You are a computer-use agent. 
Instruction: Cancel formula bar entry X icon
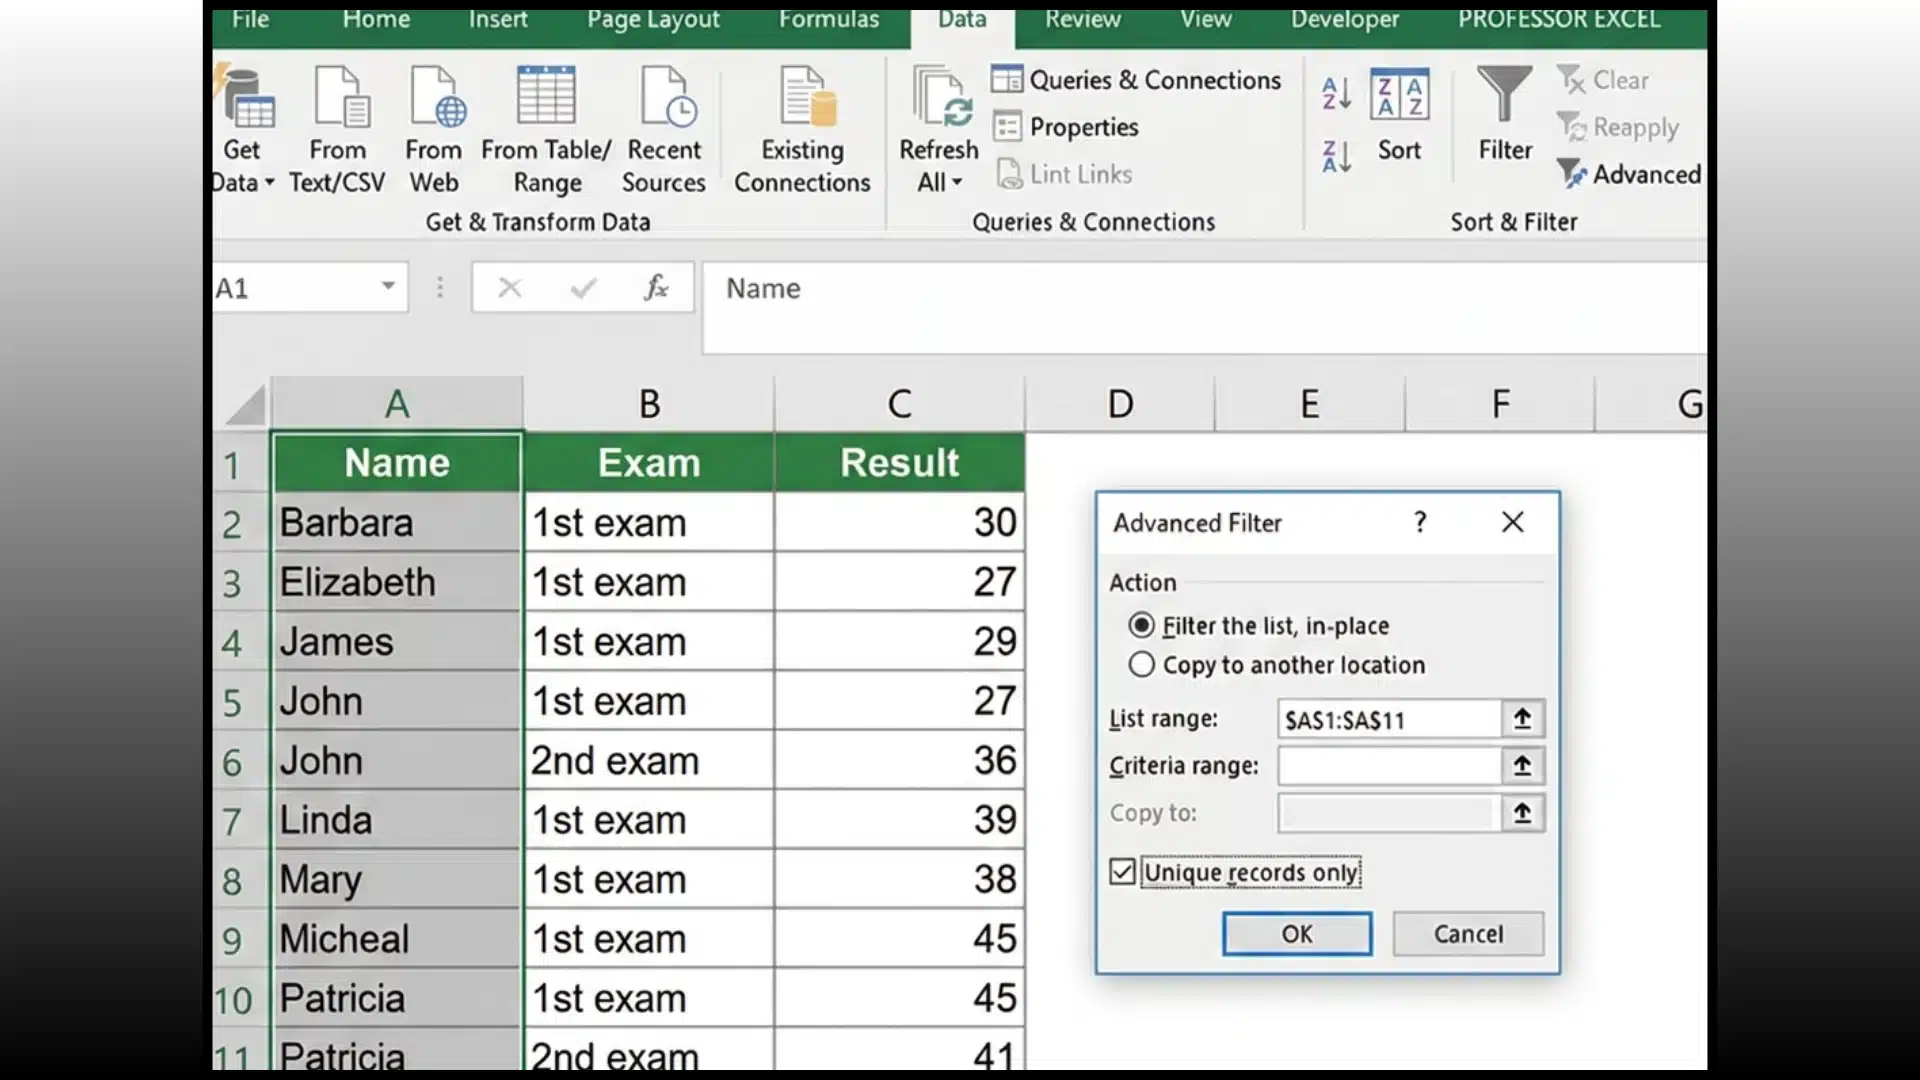(510, 288)
